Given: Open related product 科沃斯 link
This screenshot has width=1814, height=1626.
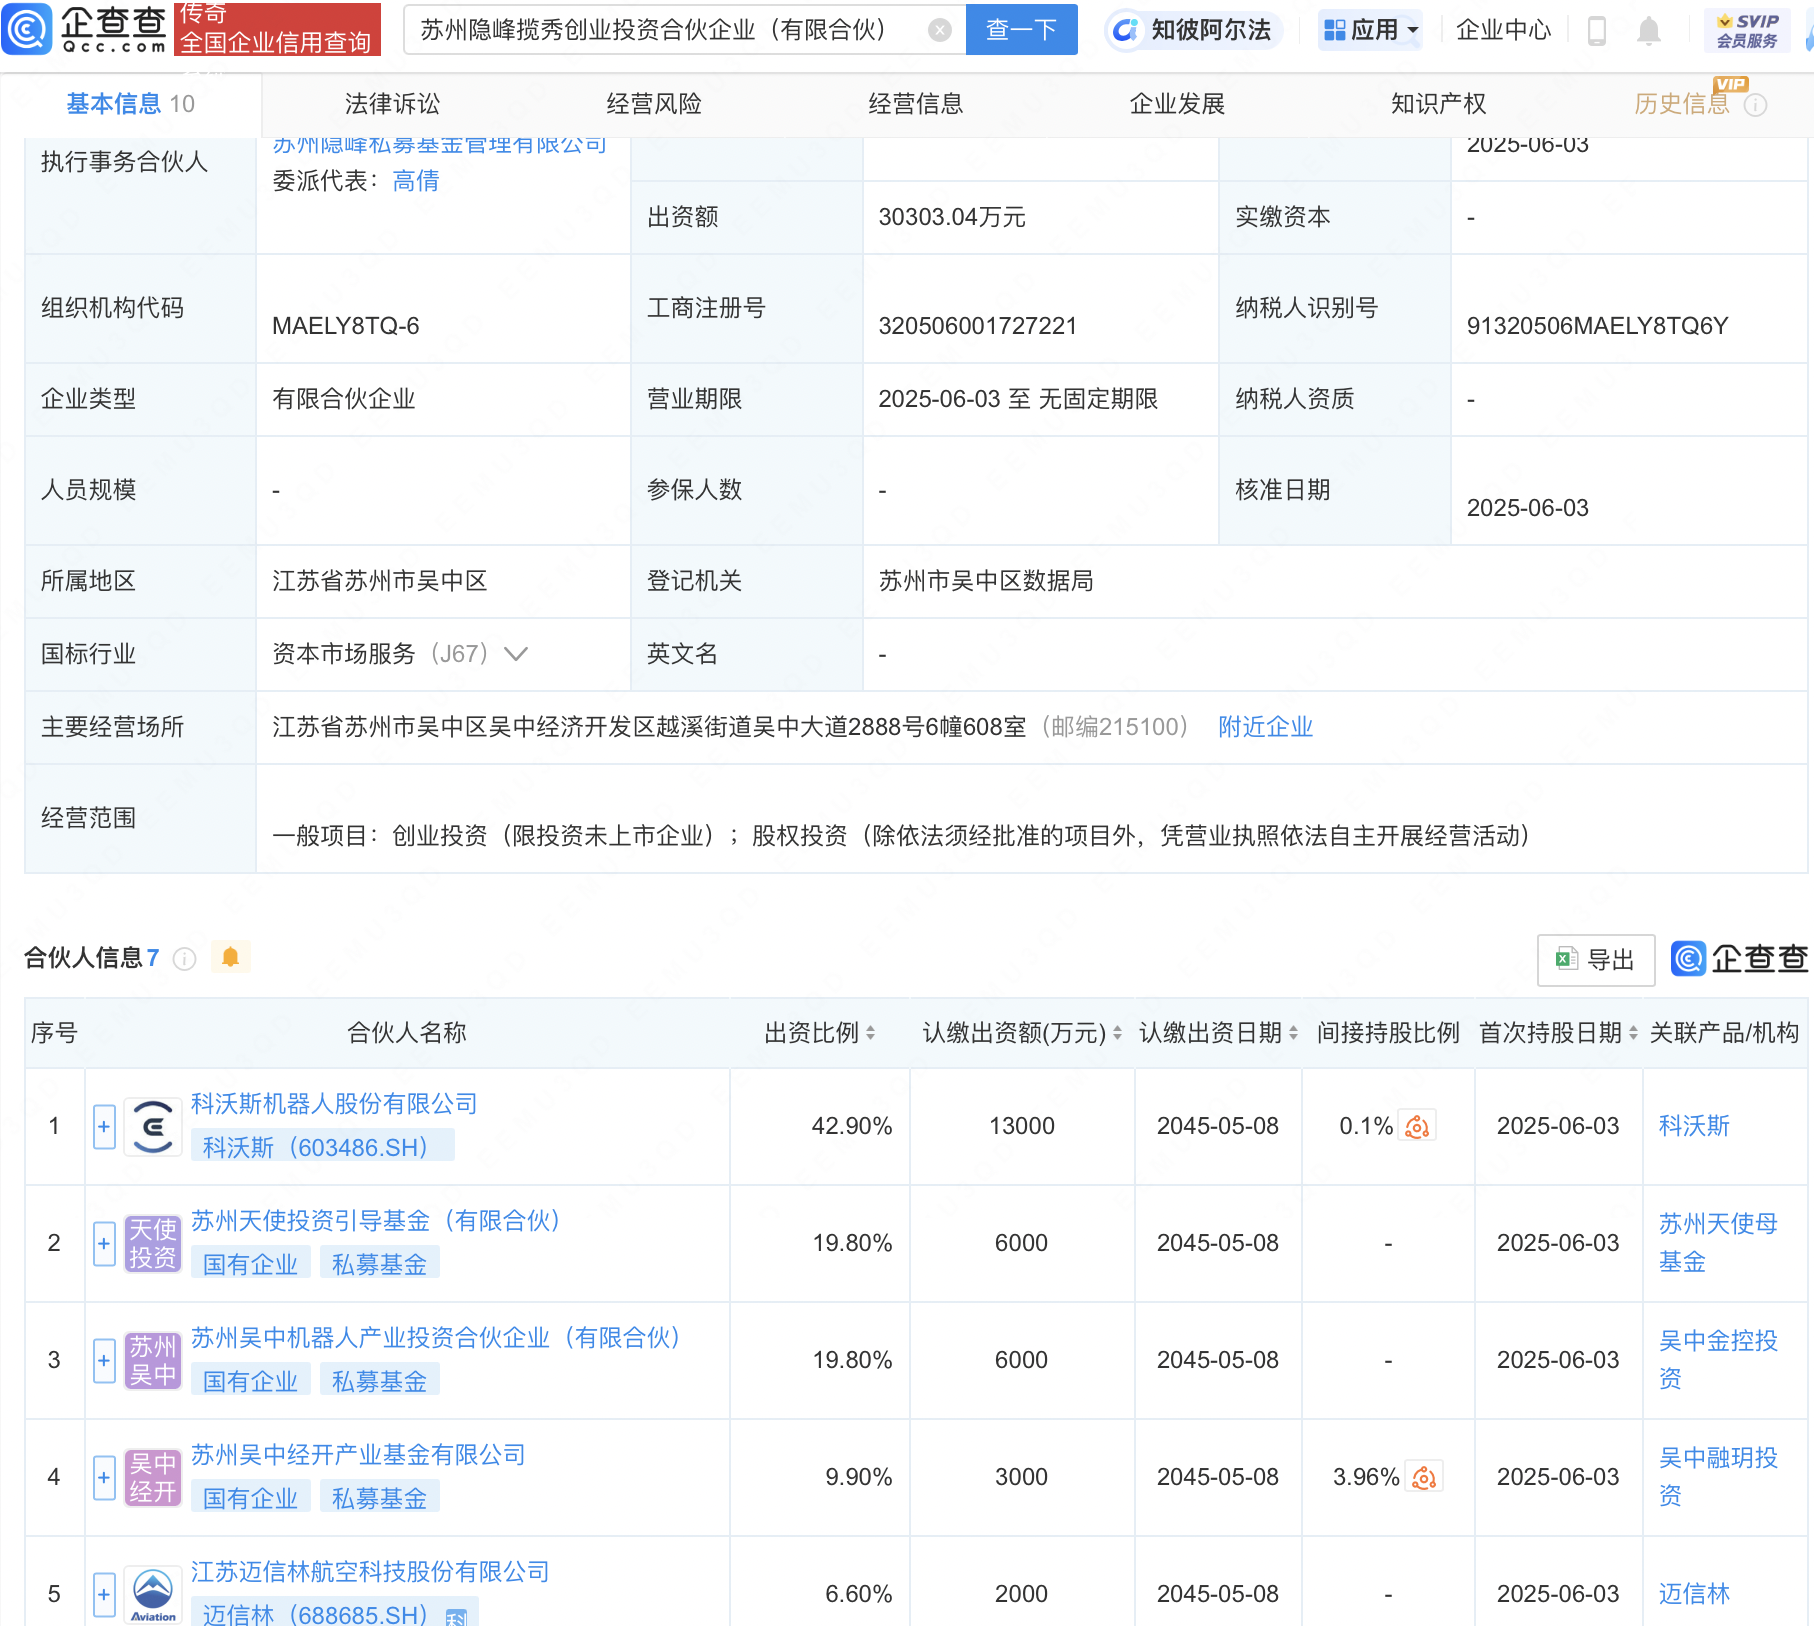Looking at the screenshot, I should [x=1694, y=1127].
